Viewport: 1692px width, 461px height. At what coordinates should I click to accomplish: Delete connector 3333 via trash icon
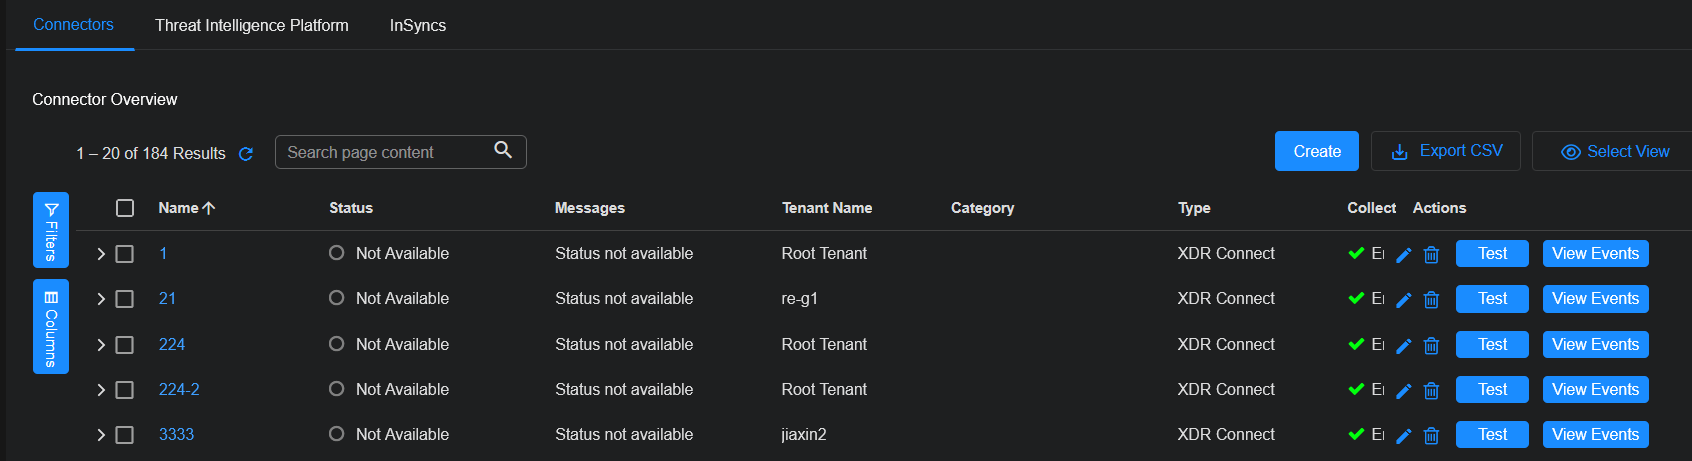tap(1431, 436)
